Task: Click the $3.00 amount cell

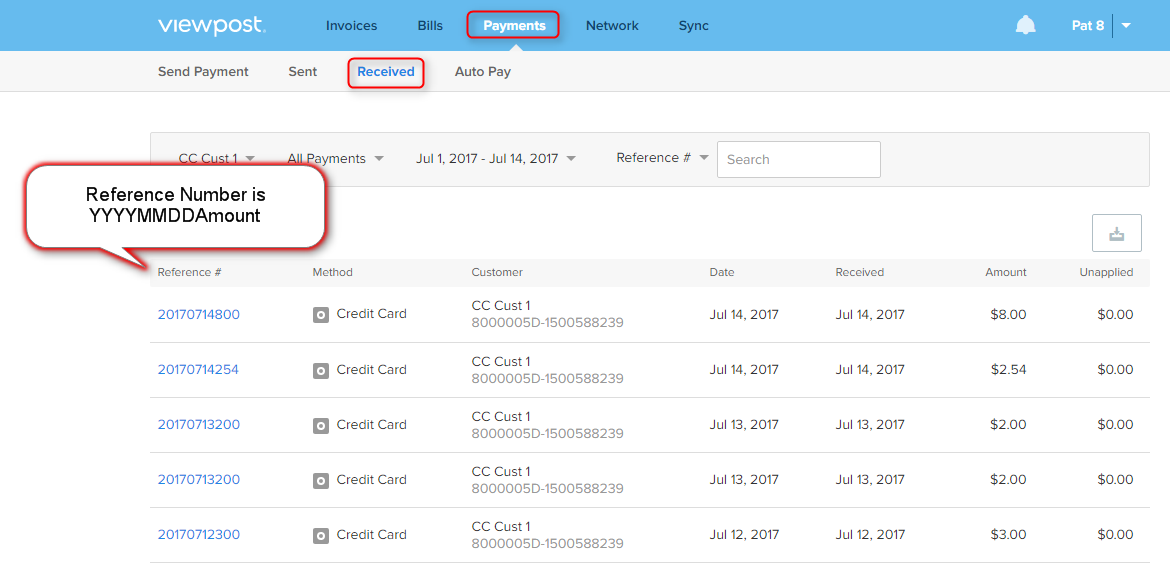Action: [x=1008, y=535]
